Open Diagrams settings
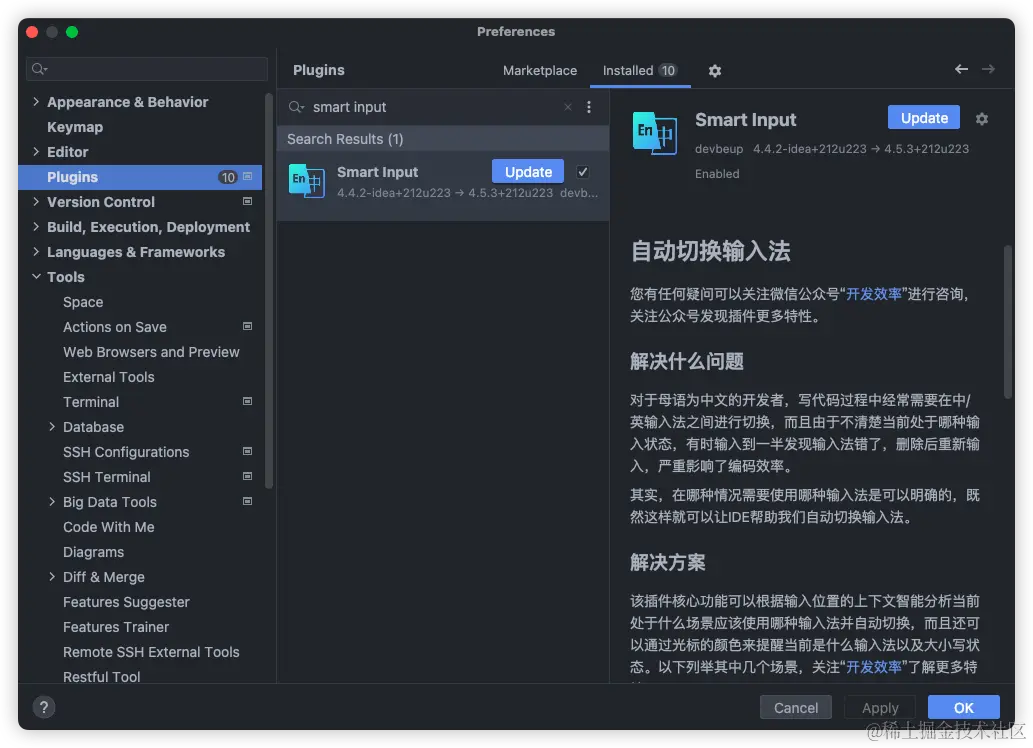The width and height of the screenshot is (1033, 748). [x=94, y=552]
